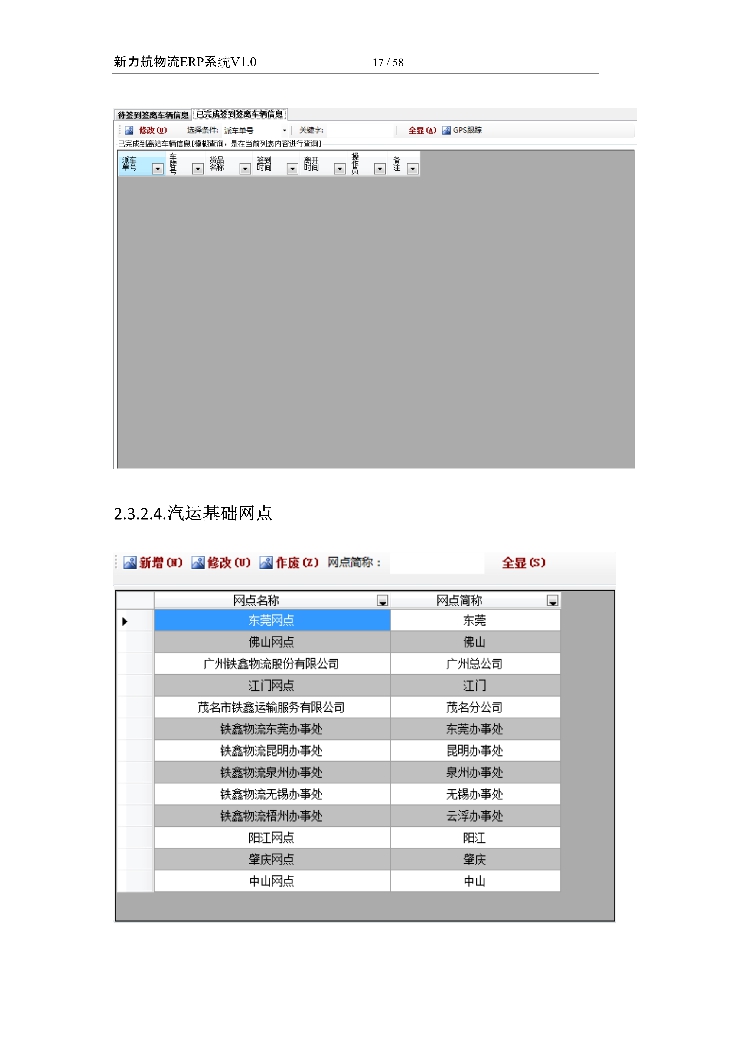This screenshot has width=750, height=1060.
Task: Click the 云浮办事处 short-name cell
Action: pos(475,816)
